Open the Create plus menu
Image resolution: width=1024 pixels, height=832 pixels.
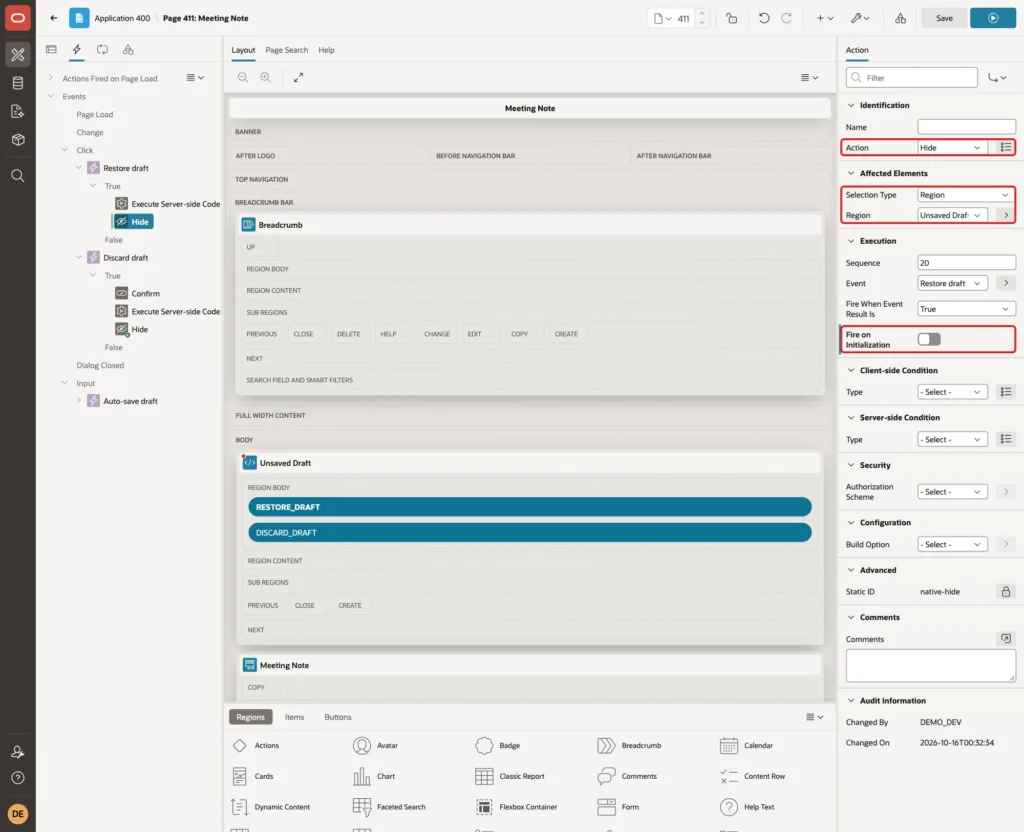825,18
